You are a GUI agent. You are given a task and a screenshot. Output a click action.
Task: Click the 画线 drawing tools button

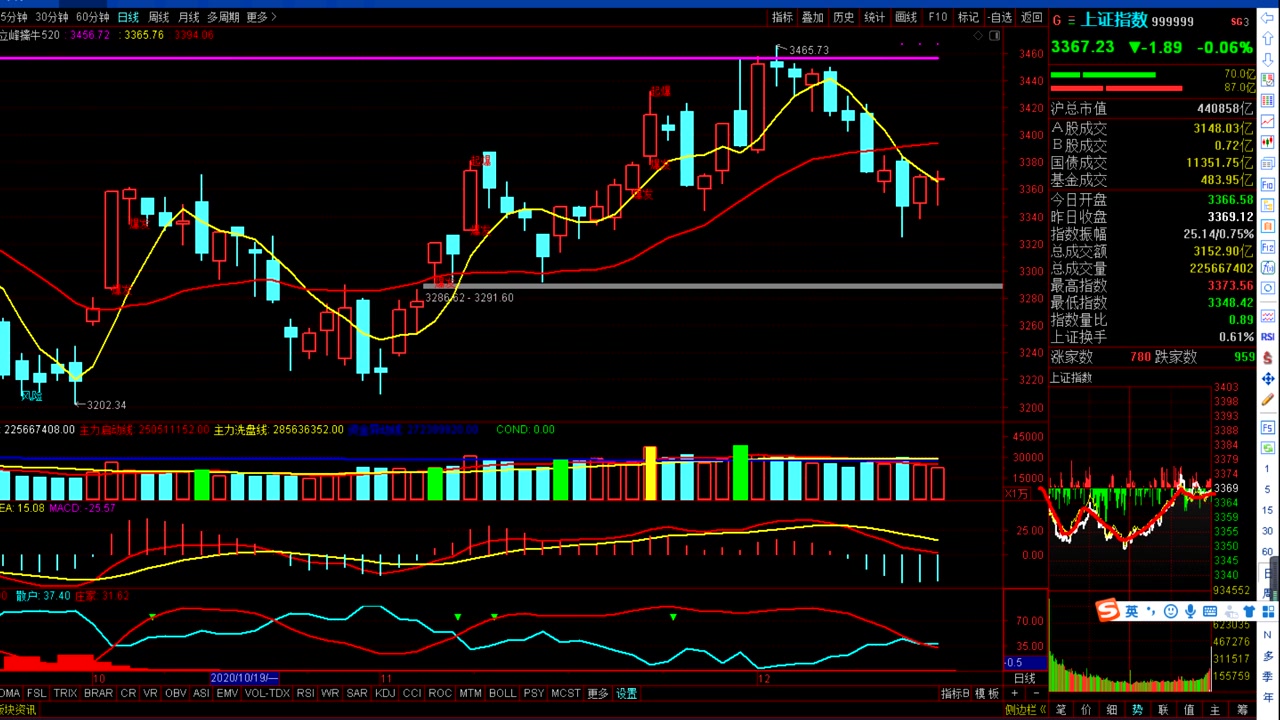[906, 17]
